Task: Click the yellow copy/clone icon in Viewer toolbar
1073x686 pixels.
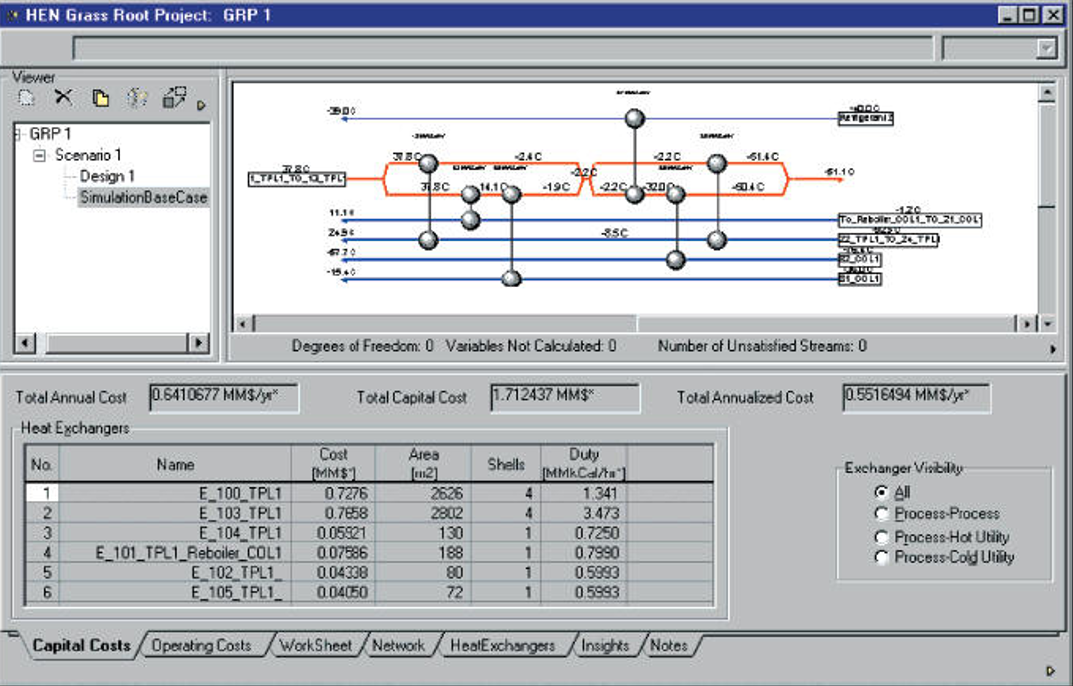Action: coord(100,98)
